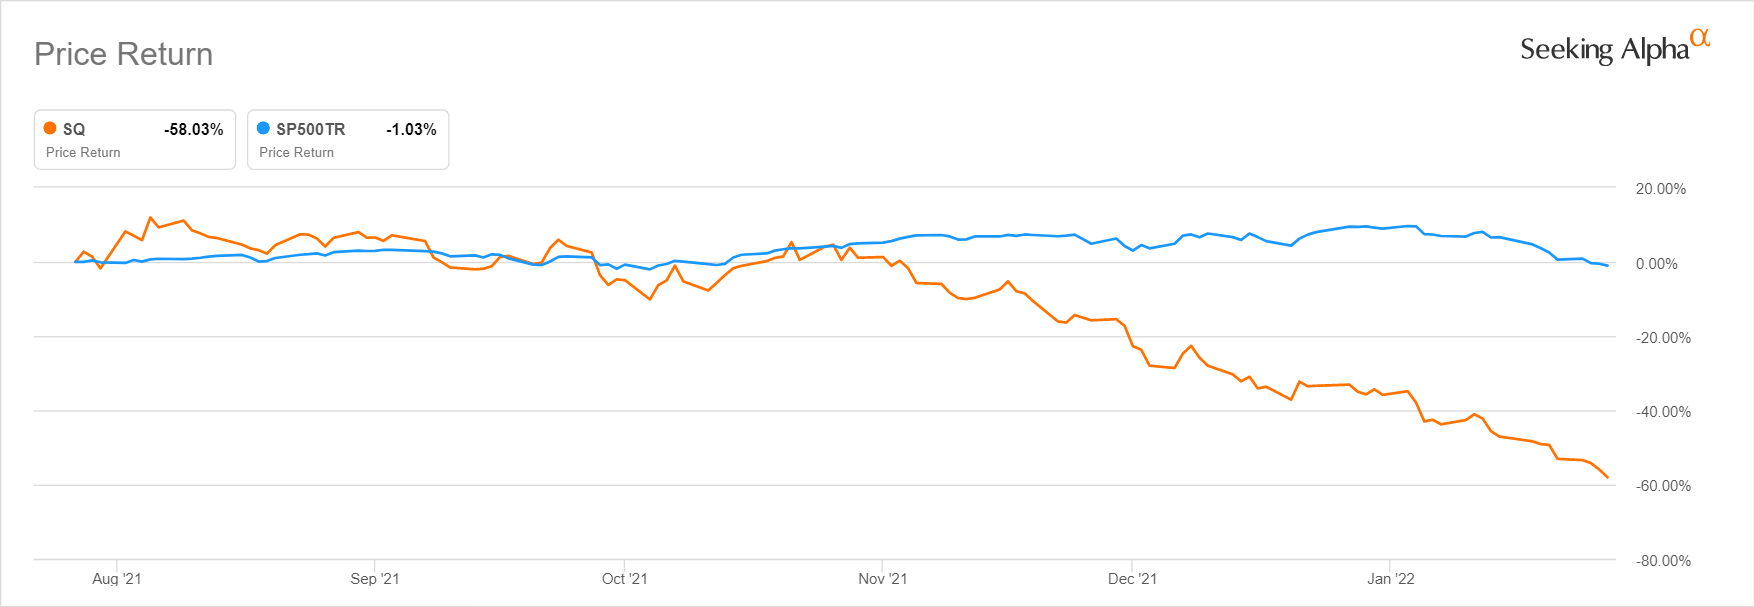Screen dimensions: 1754x607
Task: Click the orange alpha symbol in logo
Action: 1700,38
